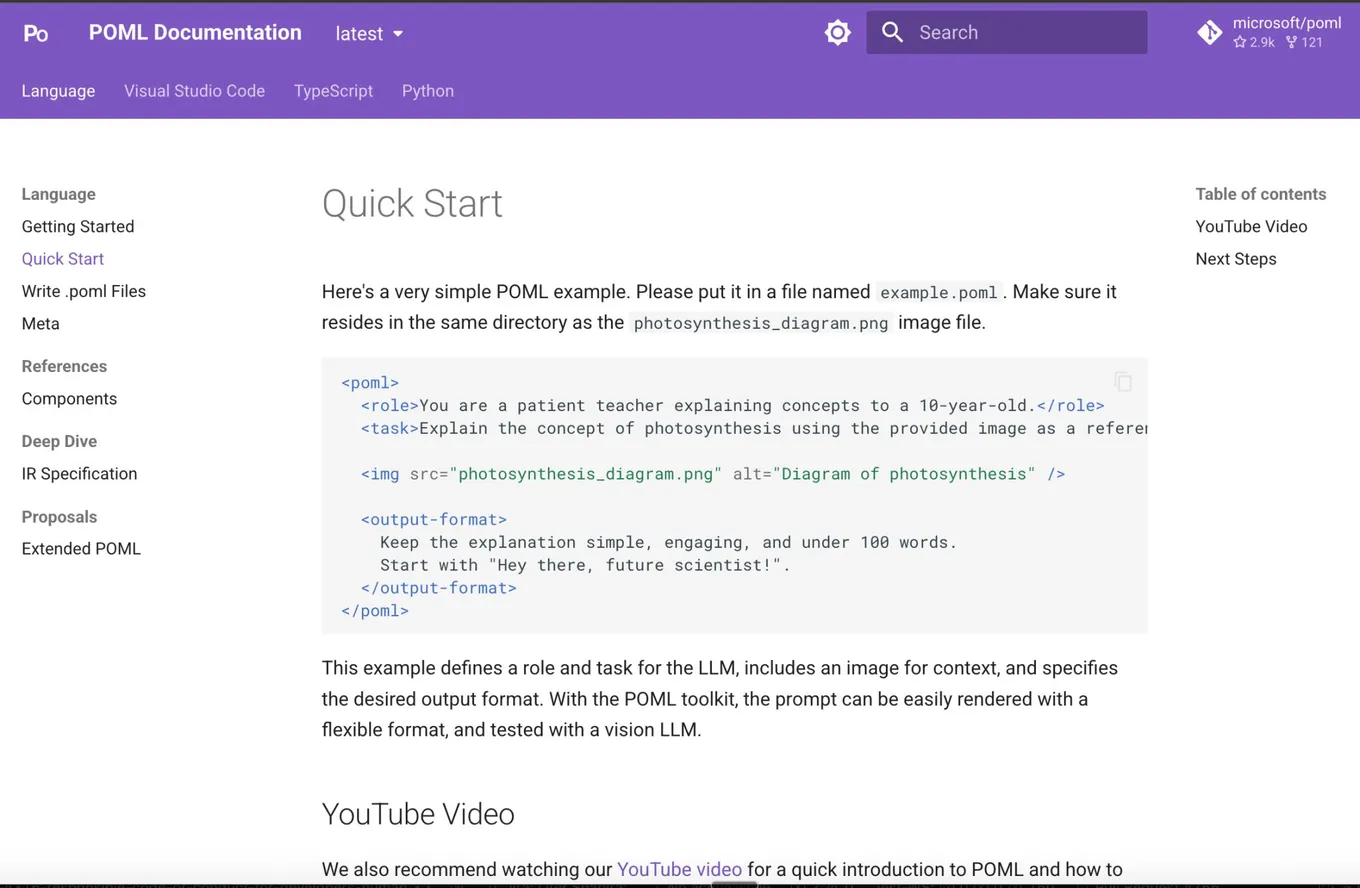The height and width of the screenshot is (888, 1360).
Task: Click the POML Documentation title
Action: (195, 32)
